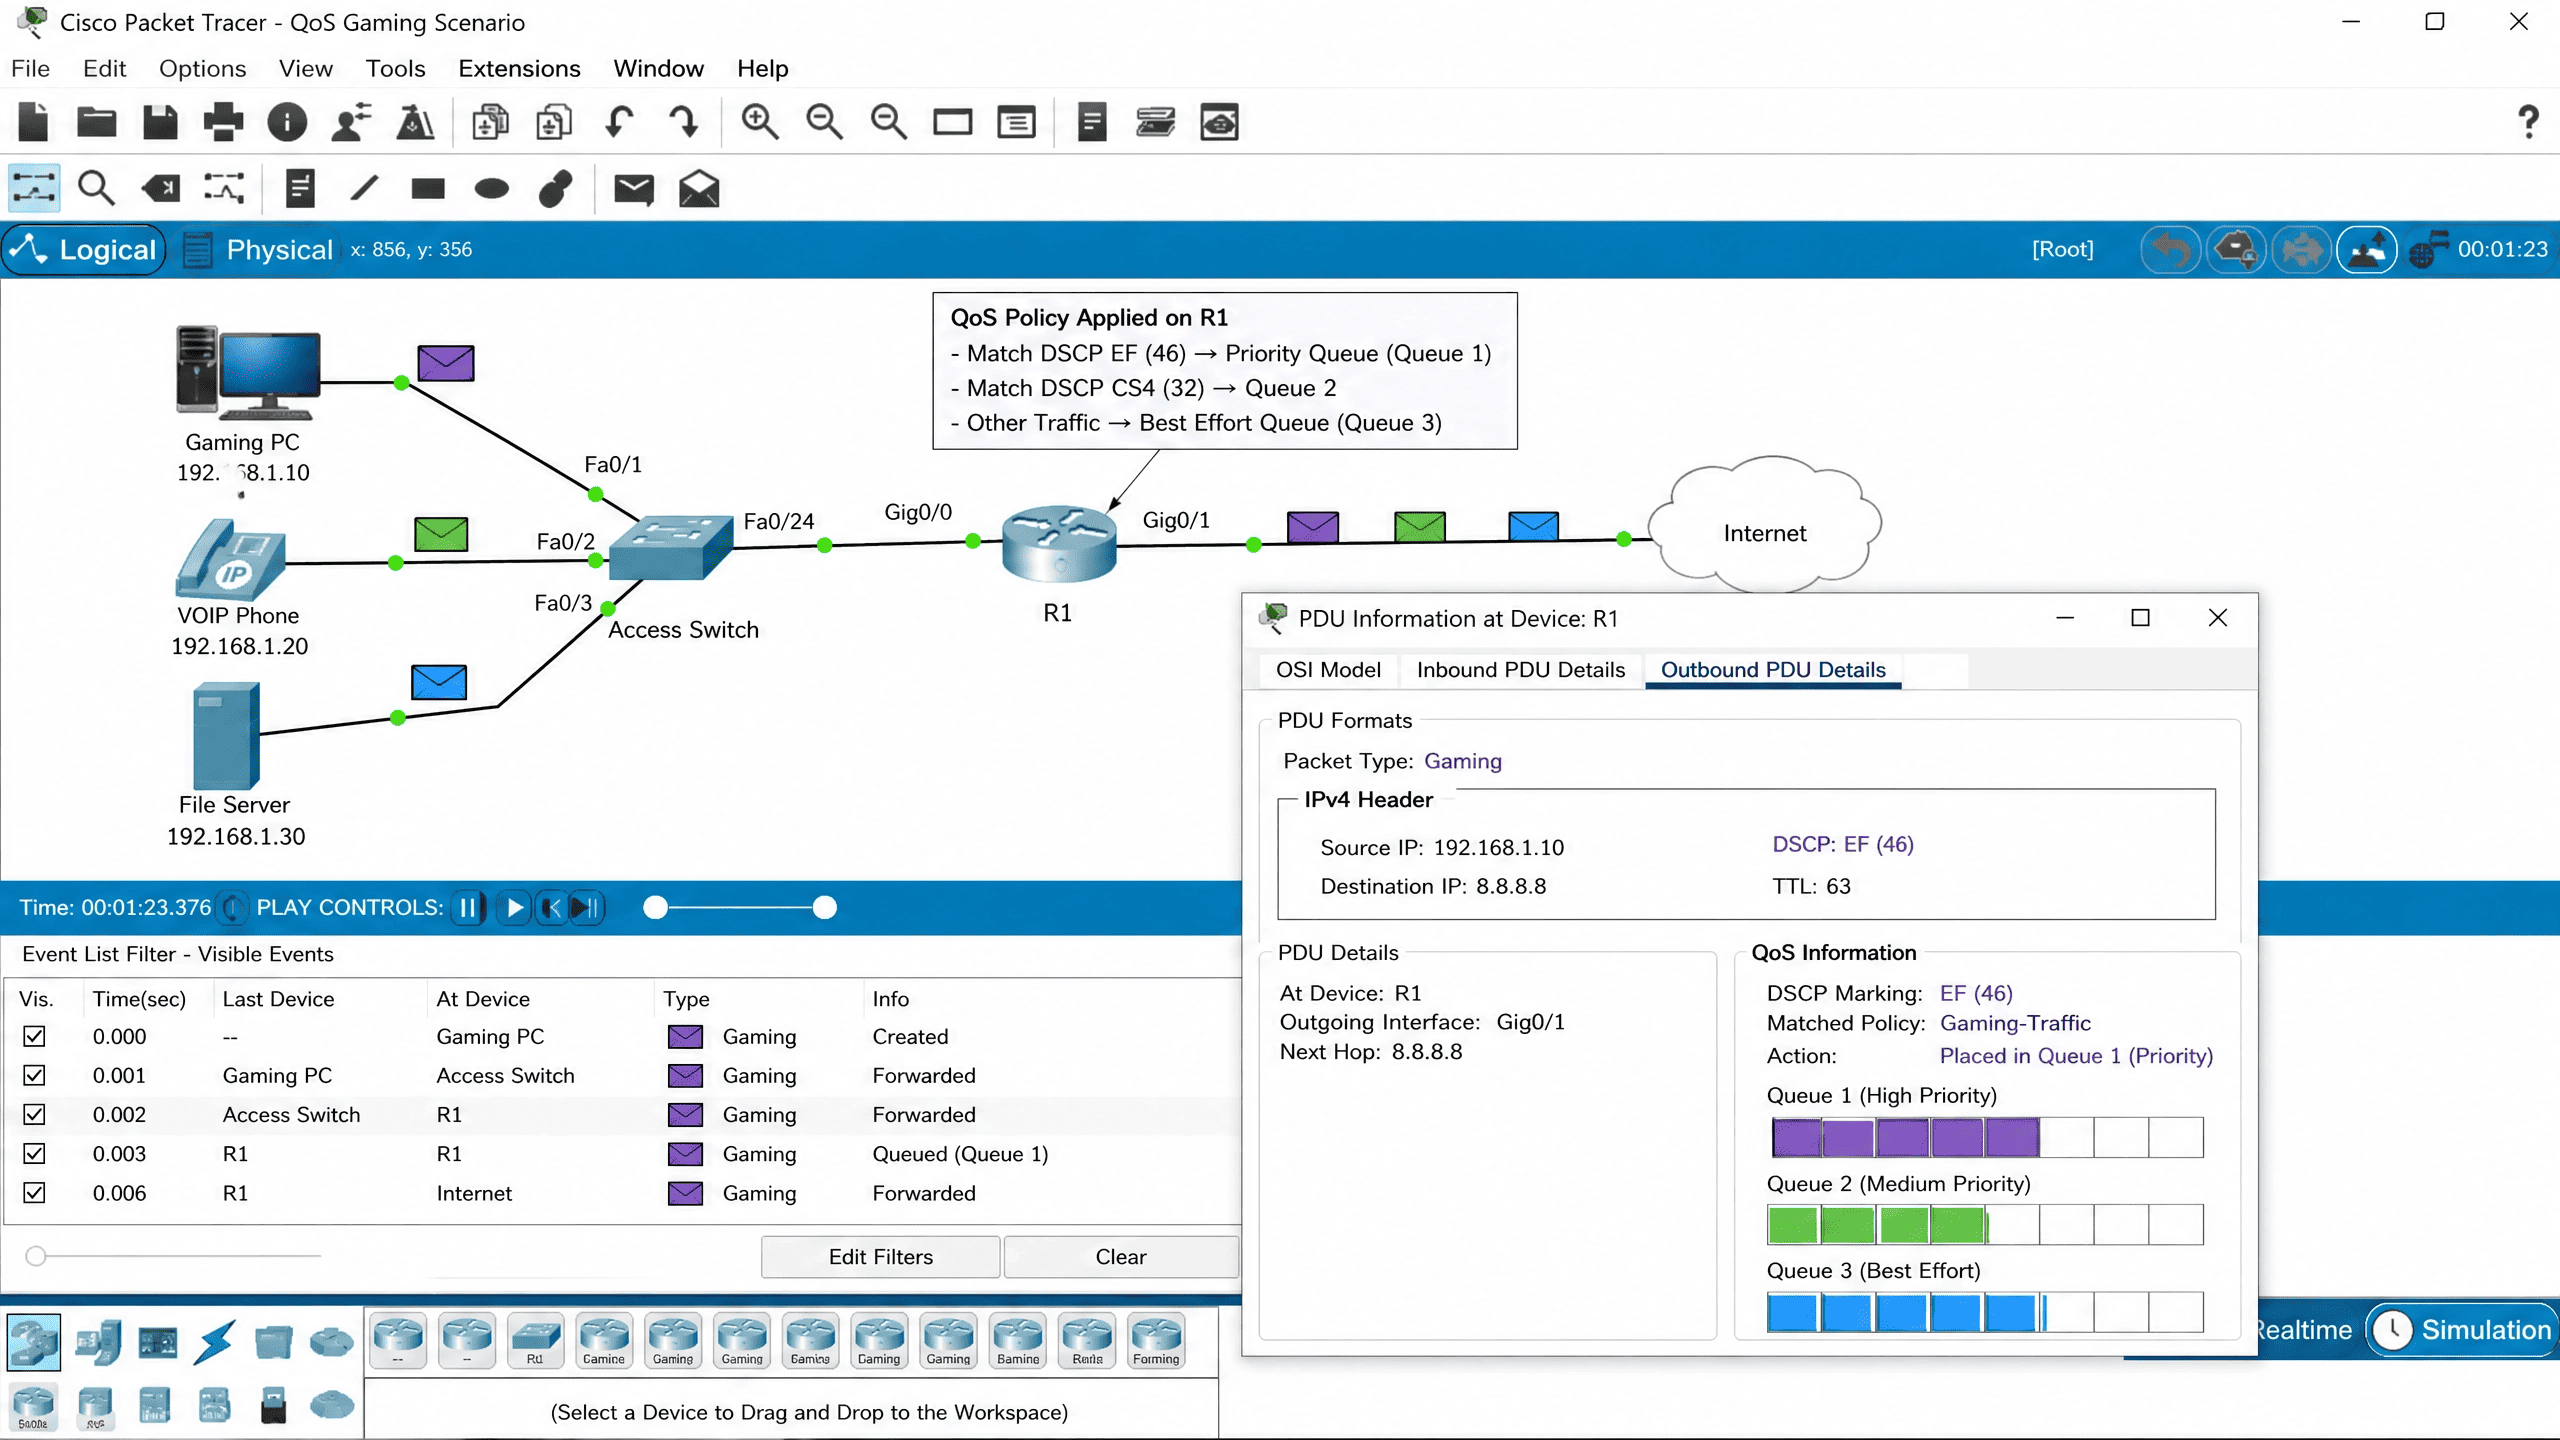Switch to the Inbound PDU Details tab

pyautogui.click(x=1521, y=670)
